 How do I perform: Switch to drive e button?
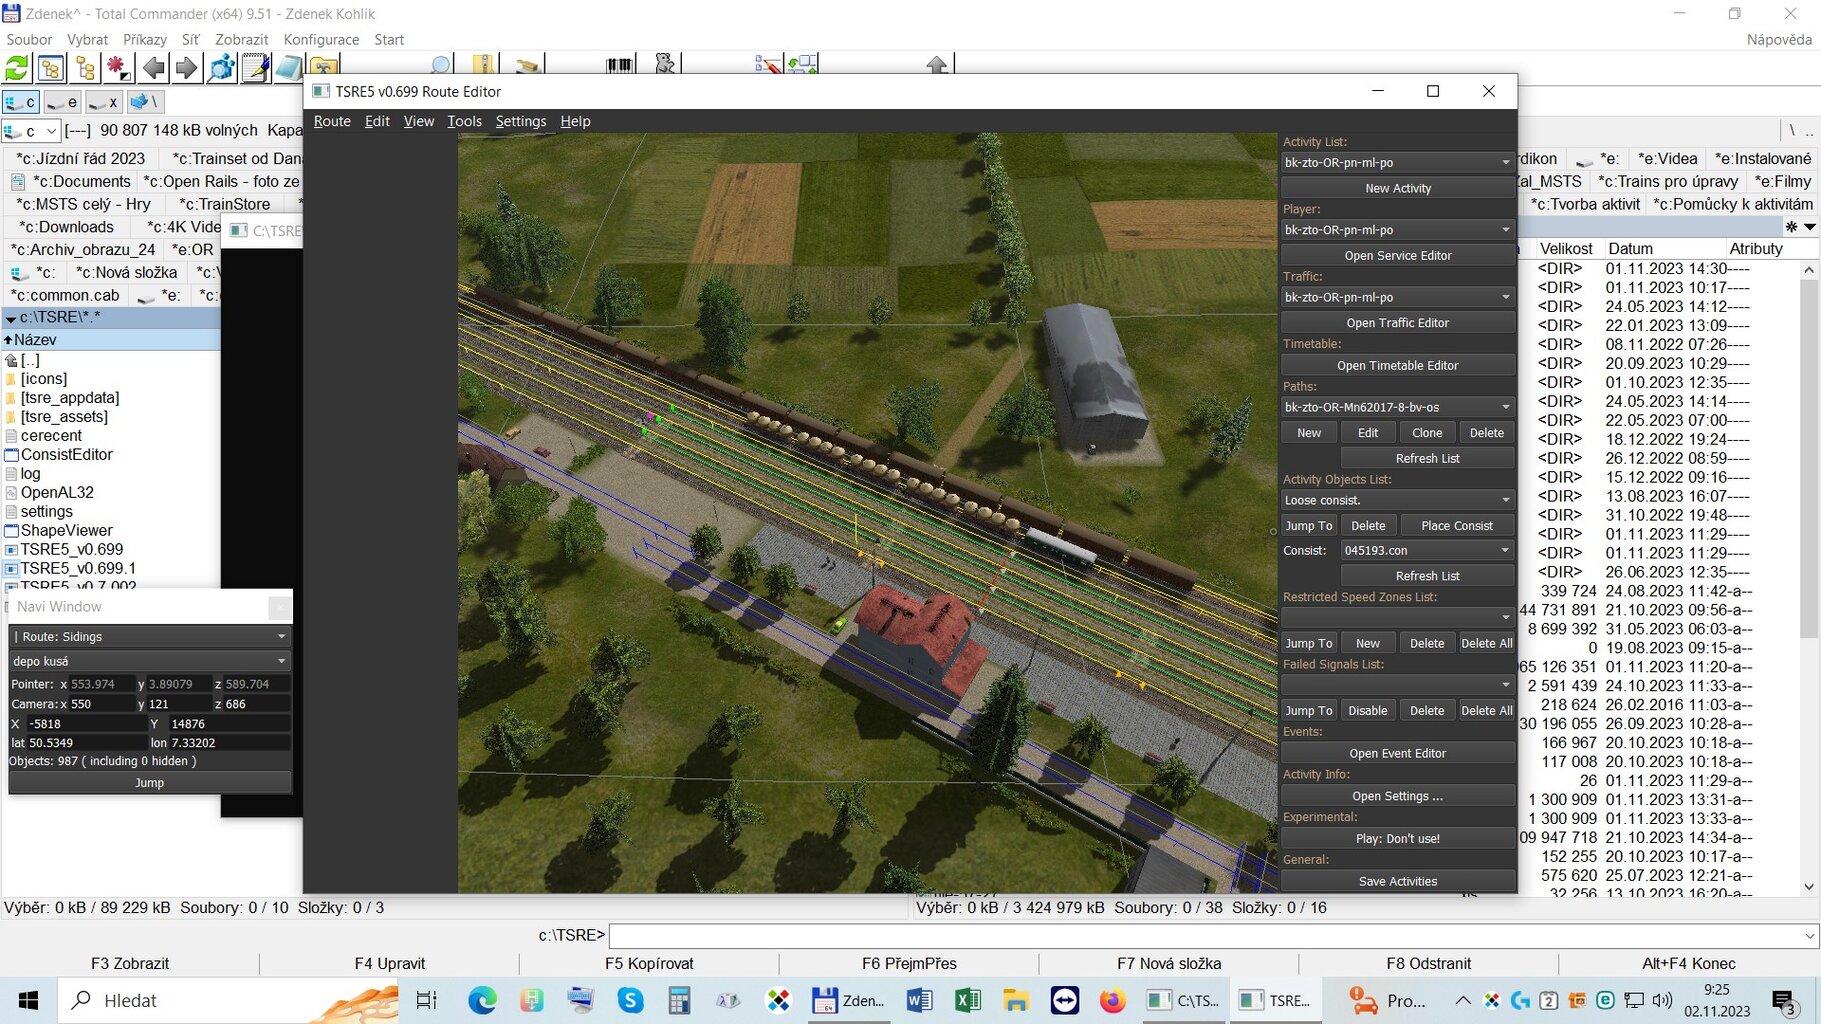click(62, 102)
